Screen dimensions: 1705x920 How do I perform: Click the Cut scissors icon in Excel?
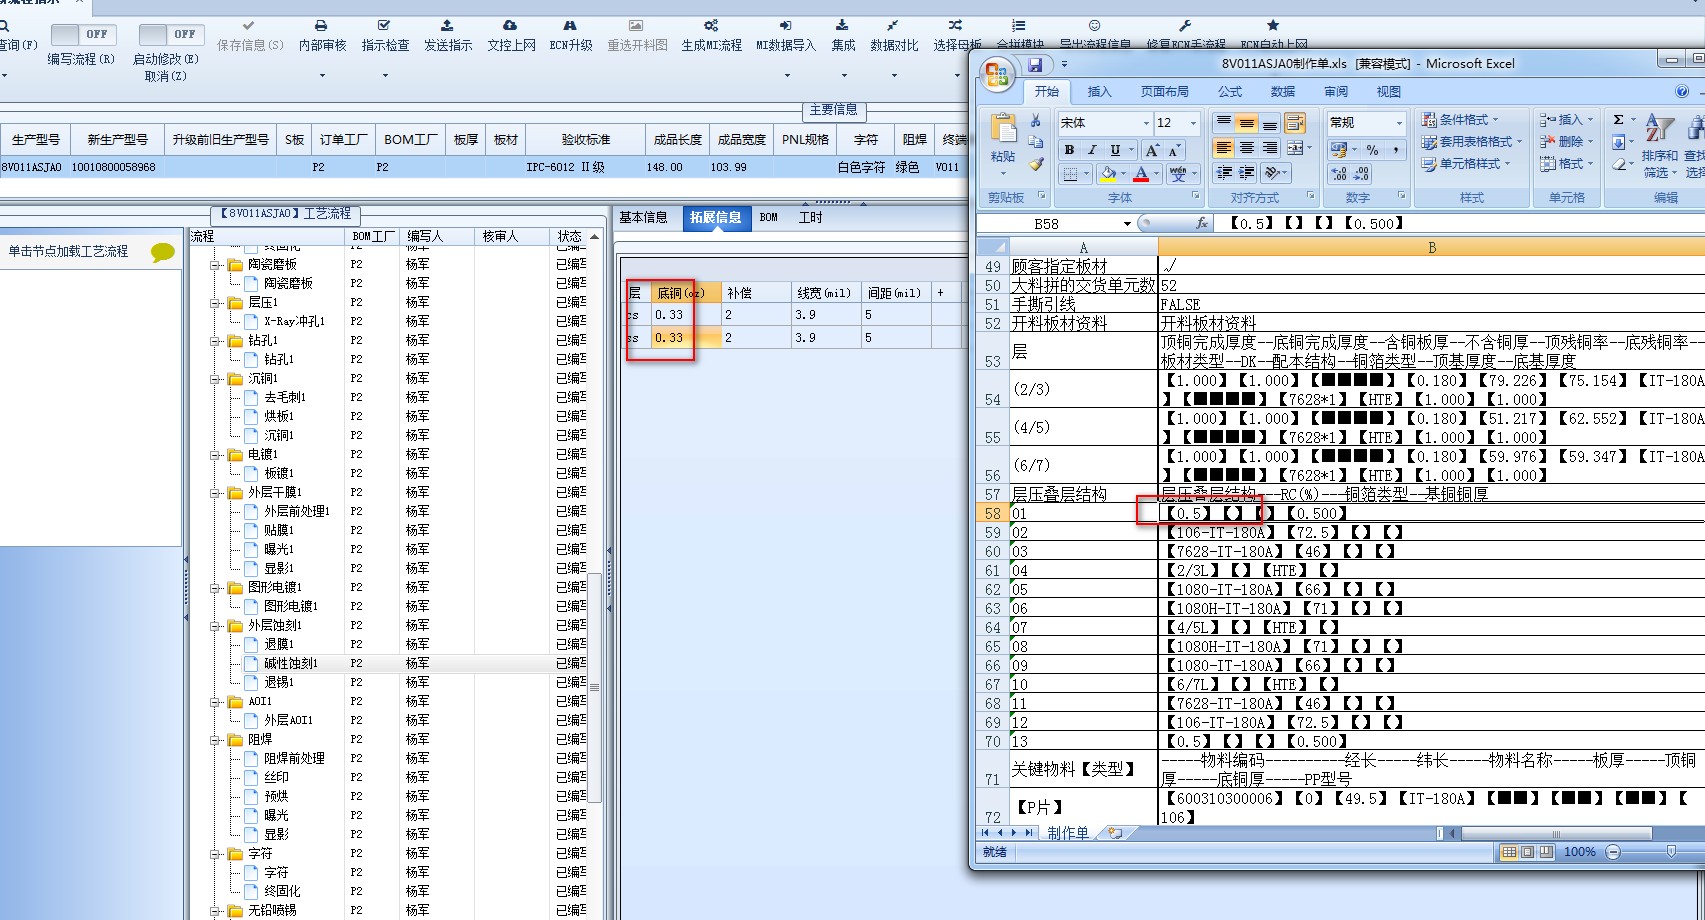pos(1036,121)
